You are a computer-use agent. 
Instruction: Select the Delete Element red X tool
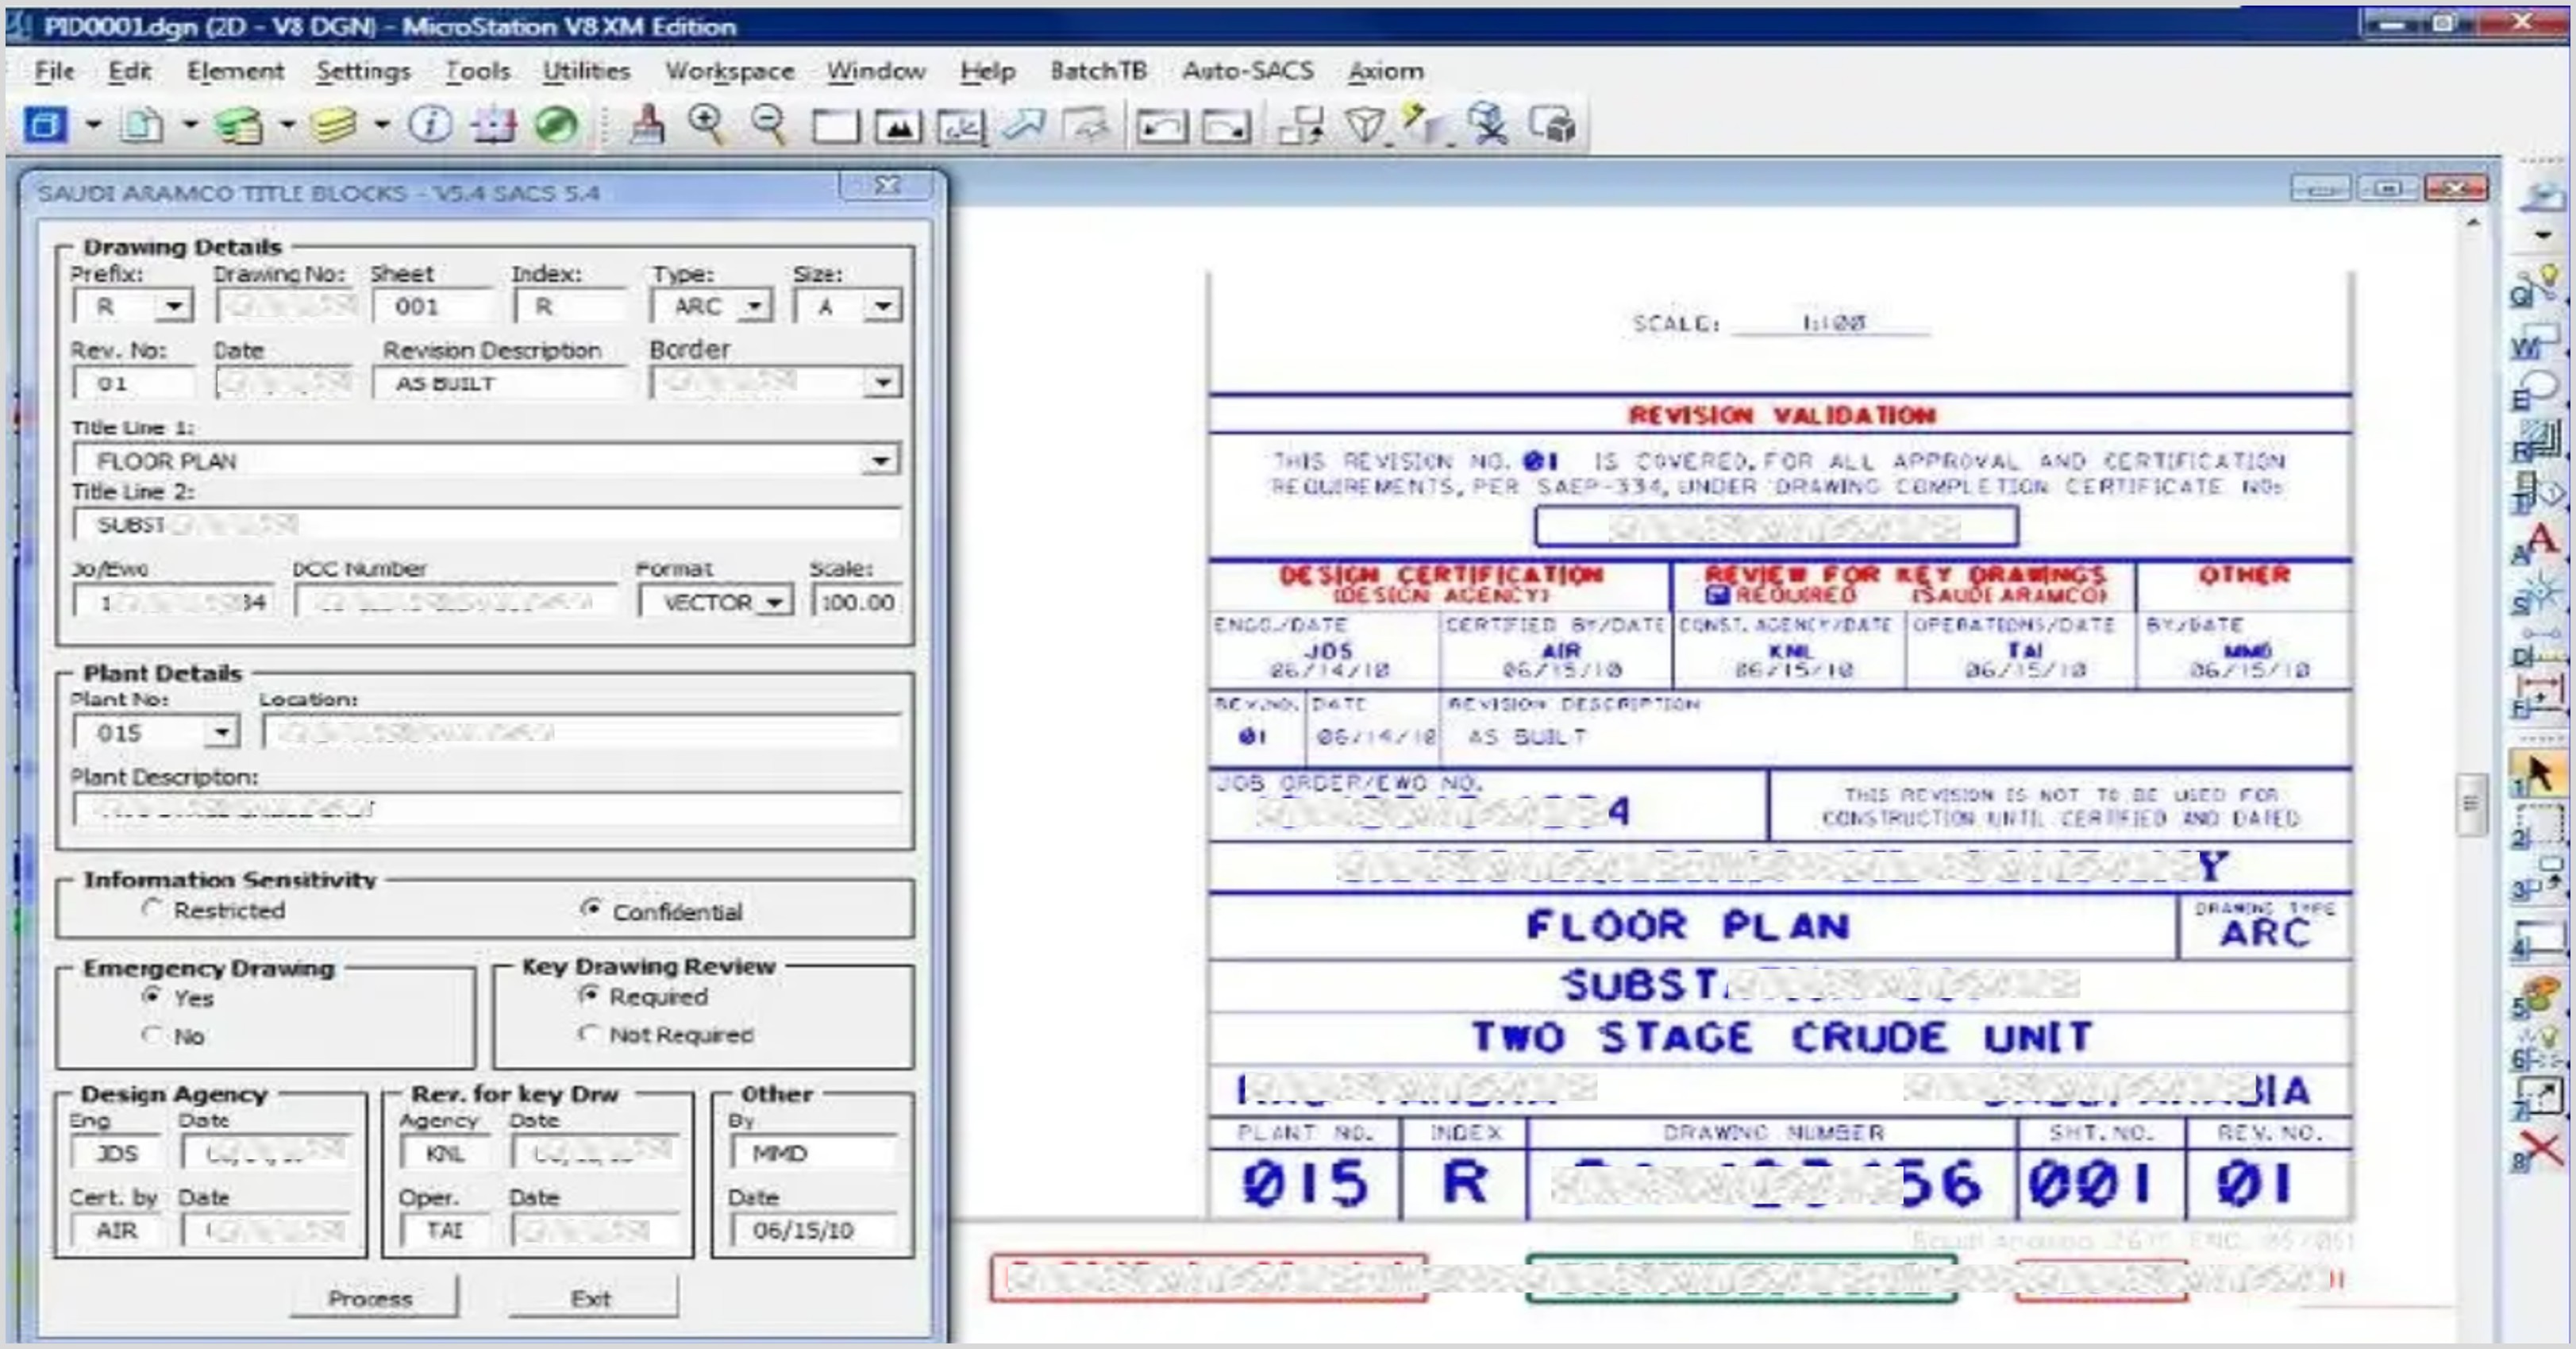coord(2539,1152)
